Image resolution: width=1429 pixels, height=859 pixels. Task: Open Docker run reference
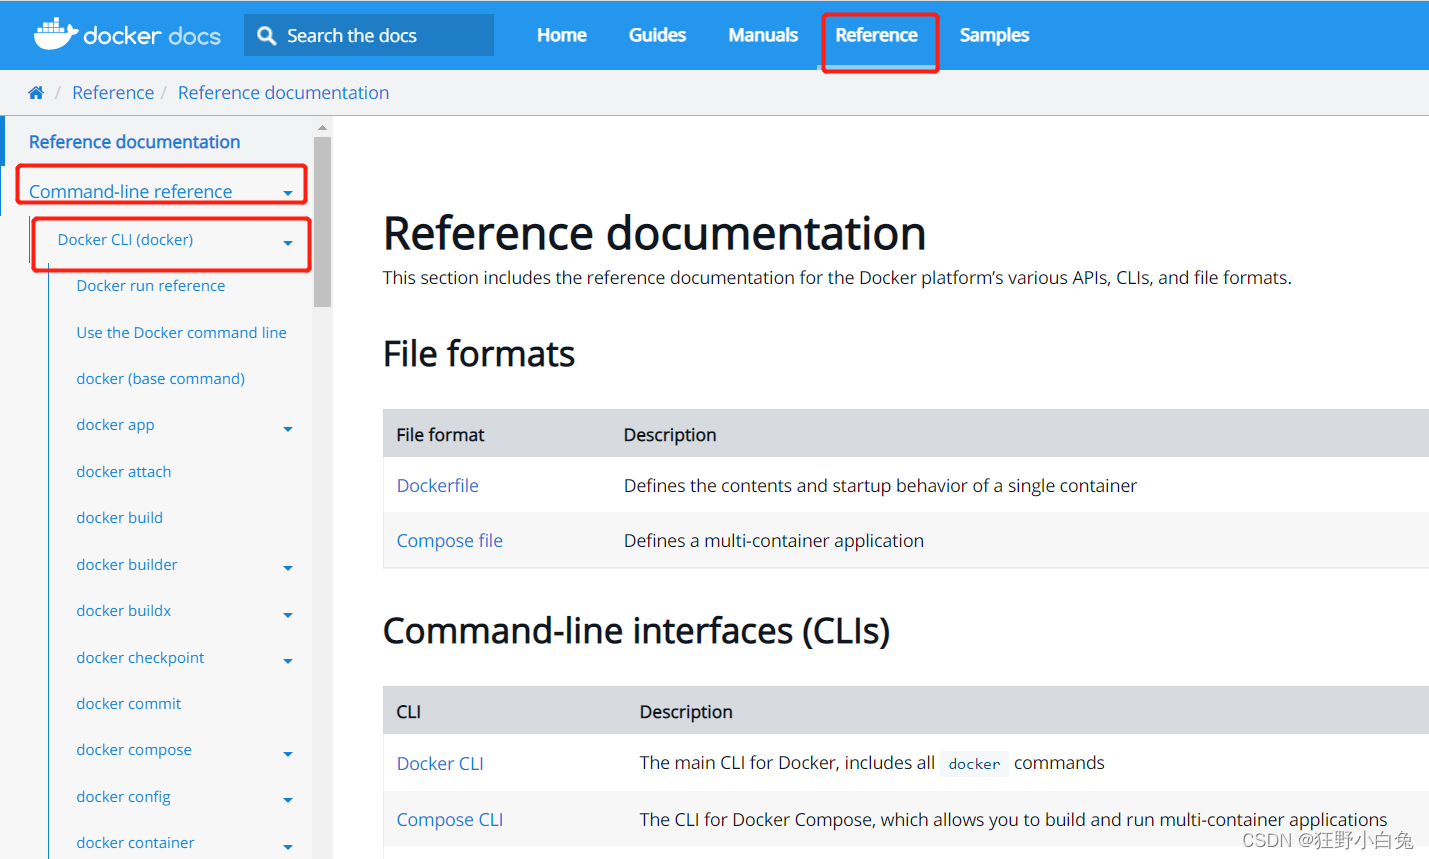pos(151,286)
